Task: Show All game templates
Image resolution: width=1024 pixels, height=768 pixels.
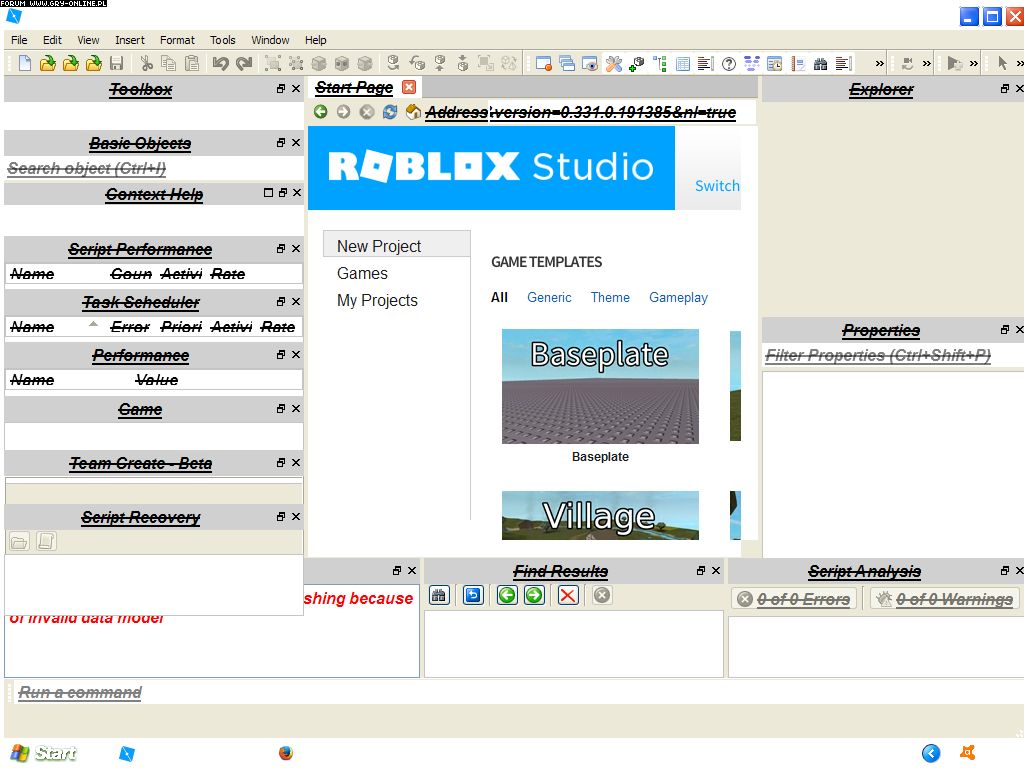Action: [499, 297]
